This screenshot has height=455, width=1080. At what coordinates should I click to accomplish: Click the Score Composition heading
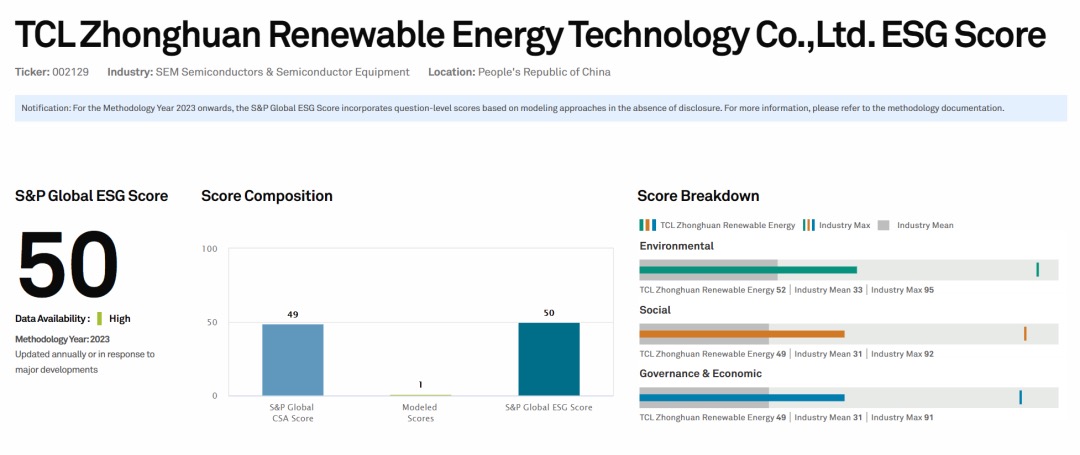click(x=267, y=196)
